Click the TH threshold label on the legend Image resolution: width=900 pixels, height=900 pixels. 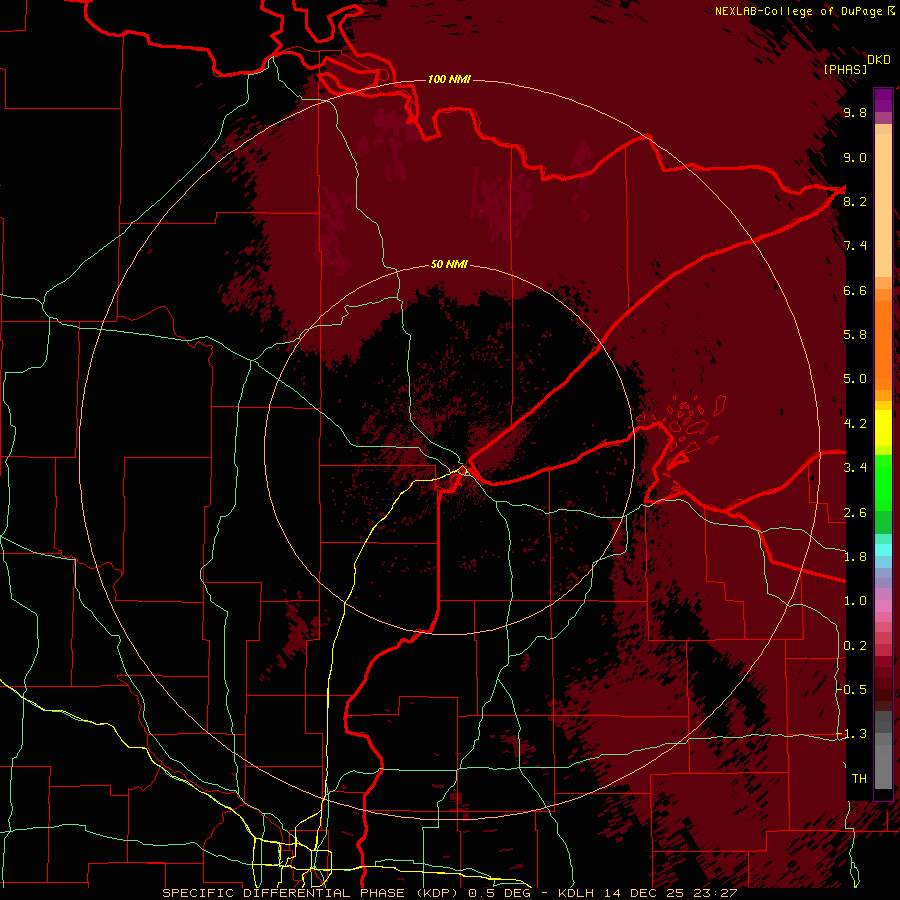[x=859, y=779]
